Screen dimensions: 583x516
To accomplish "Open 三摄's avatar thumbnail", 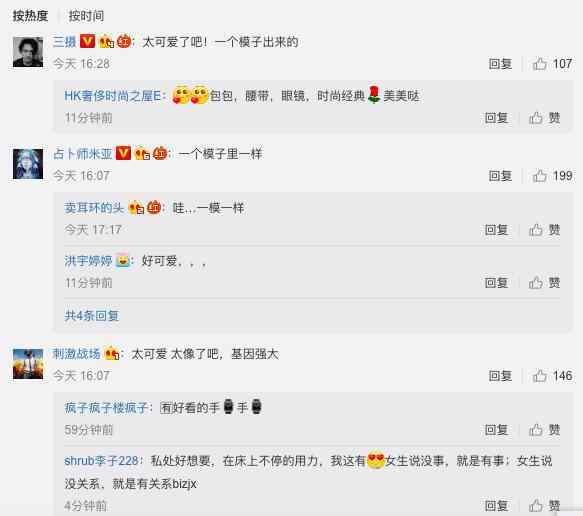I will point(28,52).
